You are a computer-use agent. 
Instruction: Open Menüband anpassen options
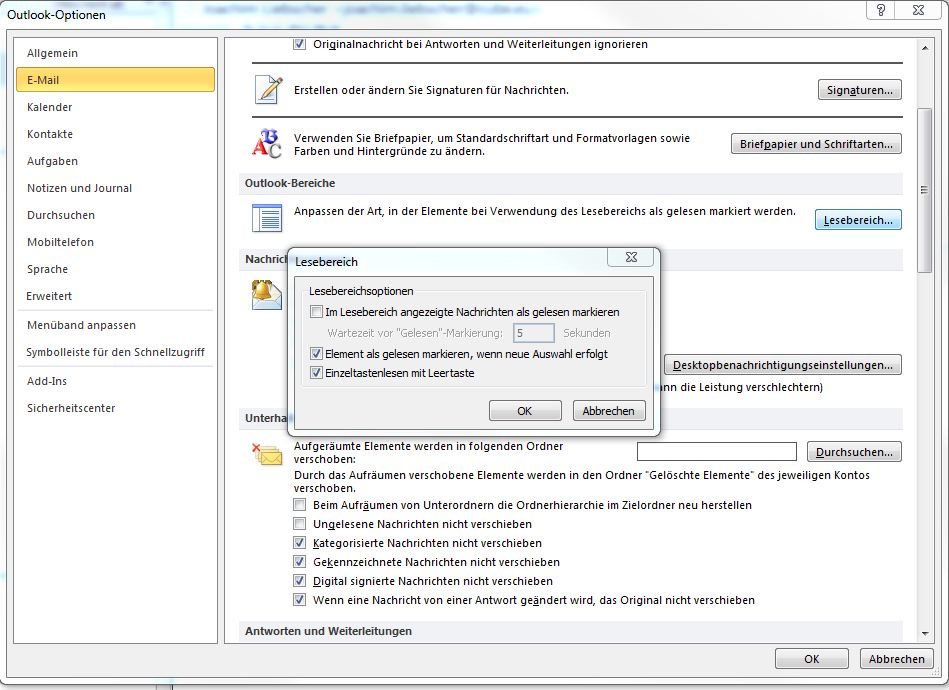click(x=116, y=325)
